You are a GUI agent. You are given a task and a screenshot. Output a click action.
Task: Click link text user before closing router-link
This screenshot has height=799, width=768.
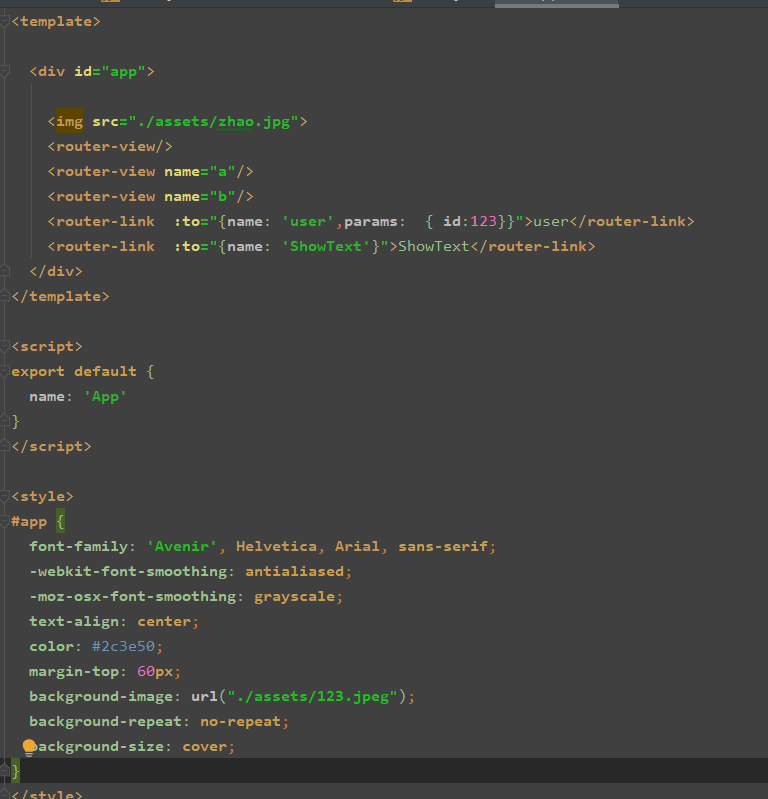(x=551, y=222)
